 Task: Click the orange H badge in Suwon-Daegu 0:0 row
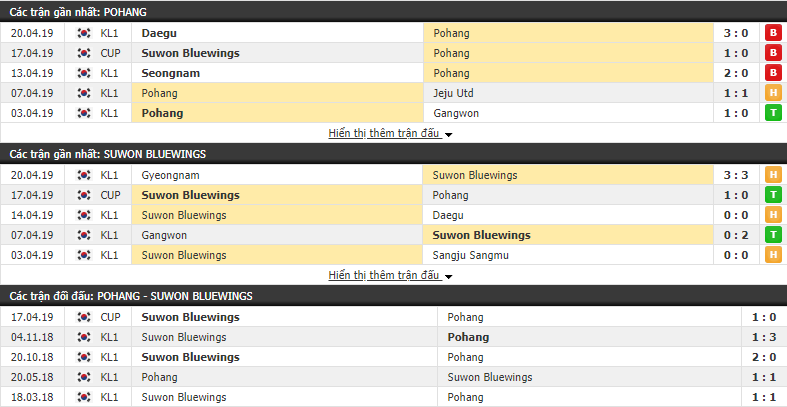(x=773, y=215)
